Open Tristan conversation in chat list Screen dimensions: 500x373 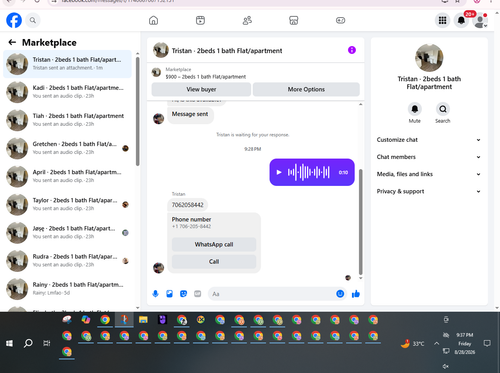(67, 64)
